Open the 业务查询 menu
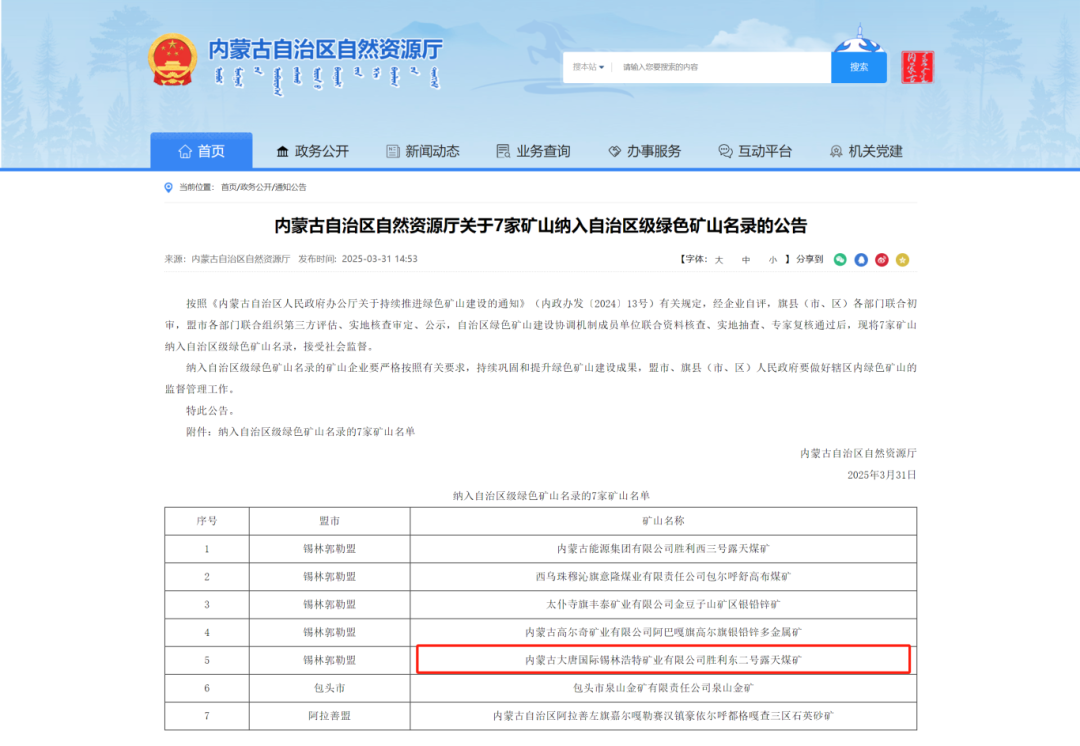The width and height of the screenshot is (1080, 746). click(x=534, y=151)
